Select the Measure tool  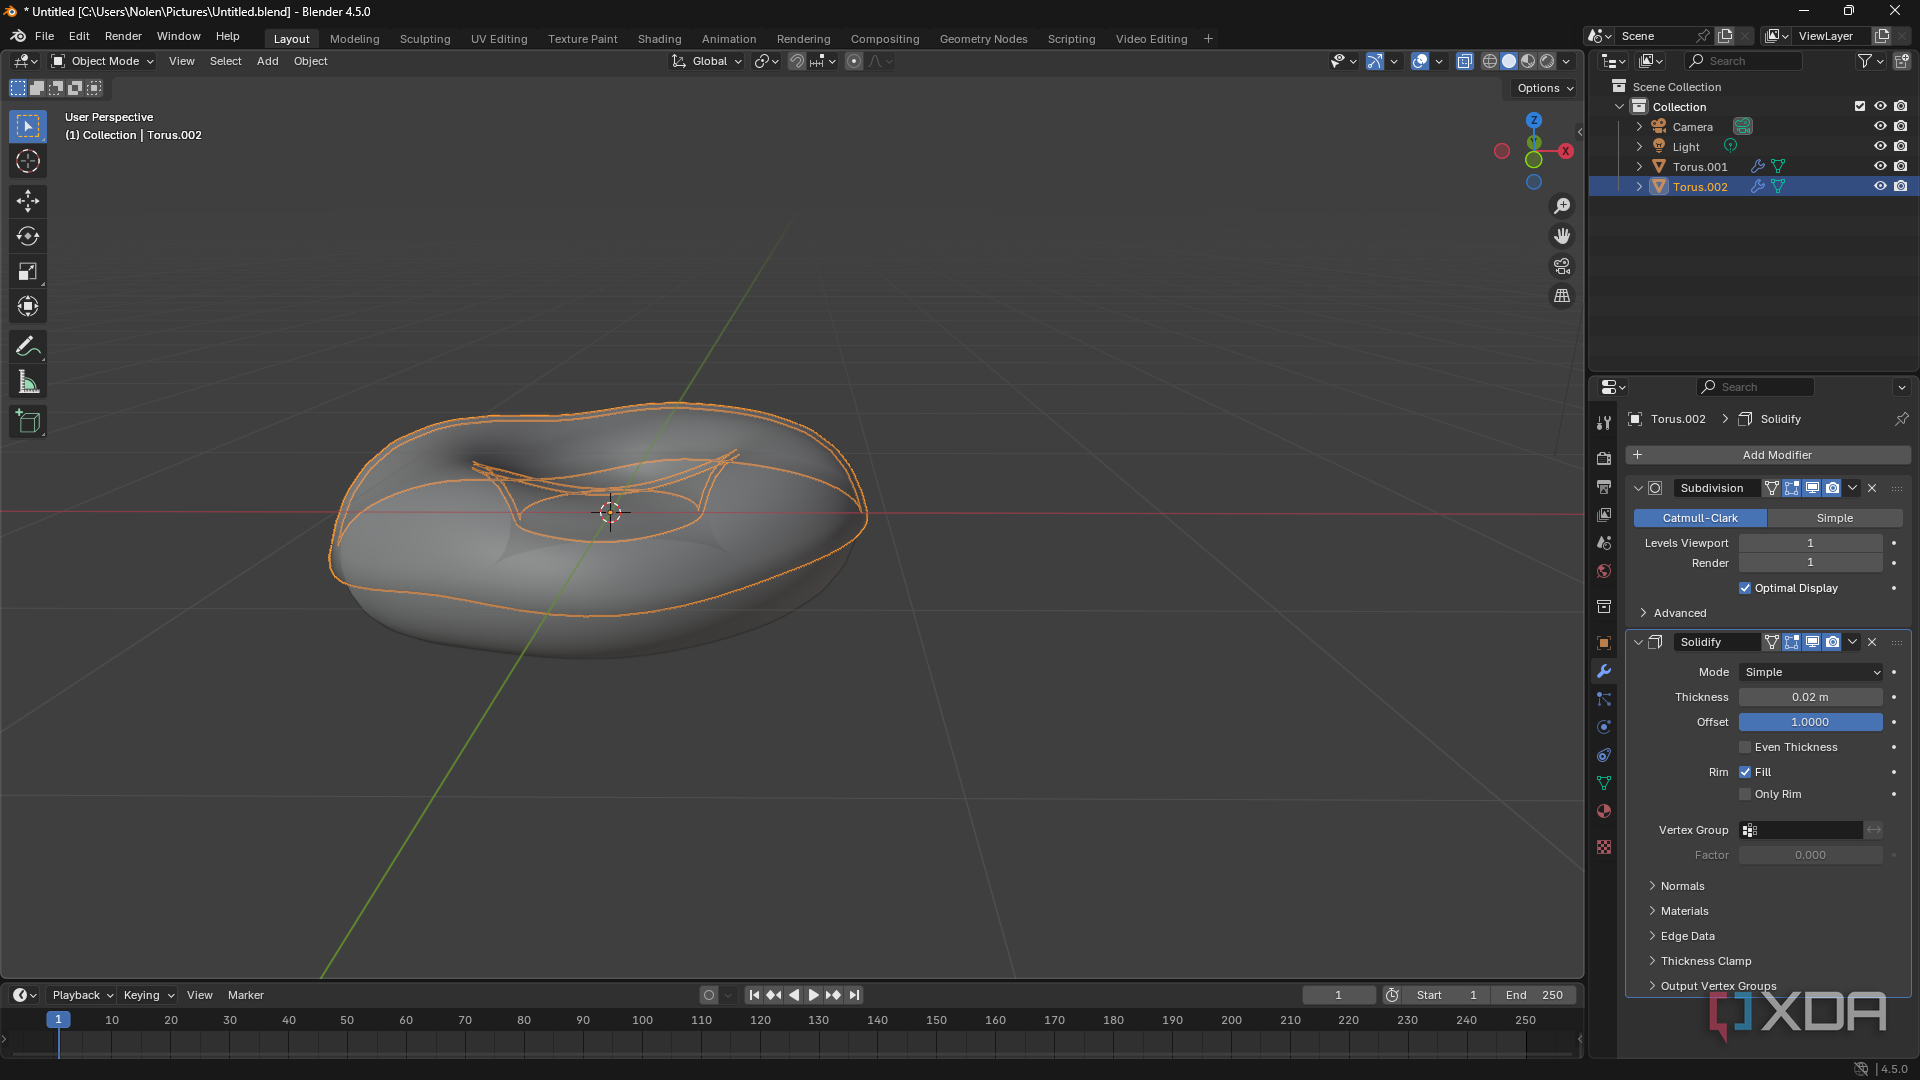click(28, 382)
